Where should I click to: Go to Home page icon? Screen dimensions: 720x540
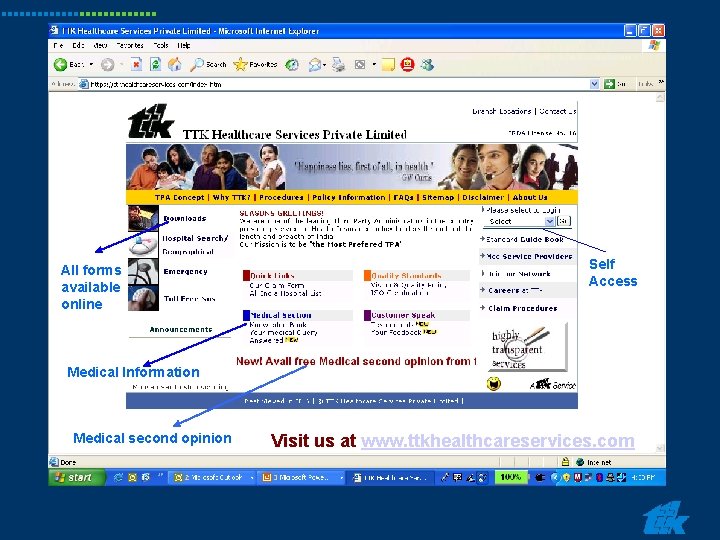pyautogui.click(x=174, y=64)
